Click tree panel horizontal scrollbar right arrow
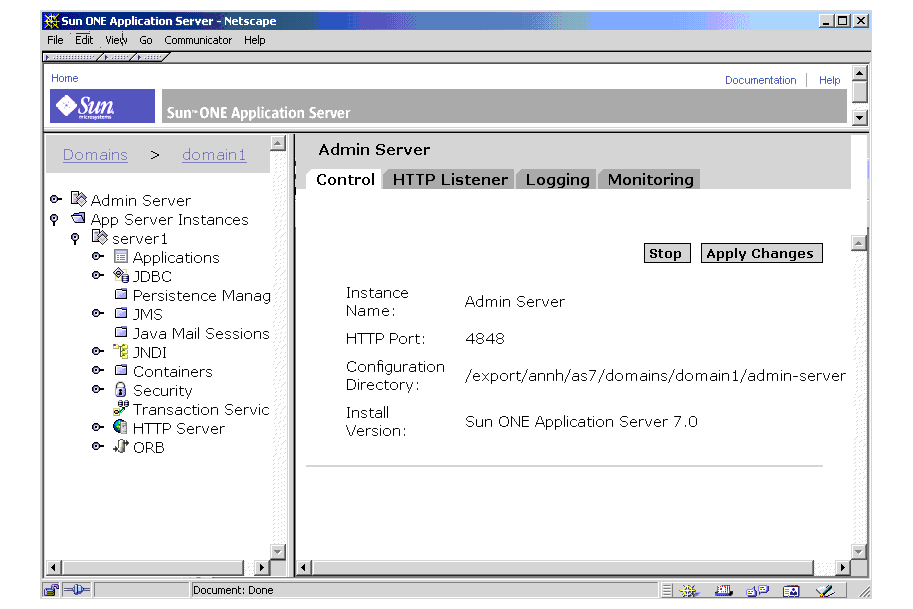The image size is (913, 609). point(261,567)
